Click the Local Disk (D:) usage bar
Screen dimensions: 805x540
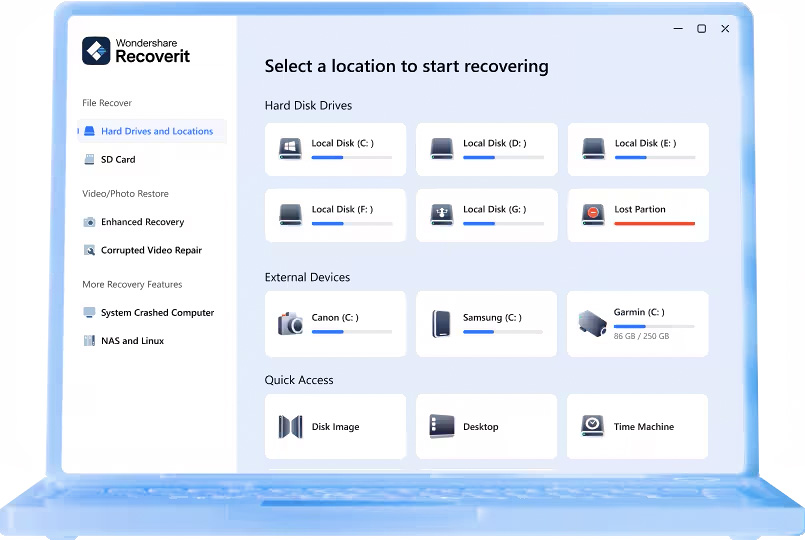pyautogui.click(x=503, y=158)
